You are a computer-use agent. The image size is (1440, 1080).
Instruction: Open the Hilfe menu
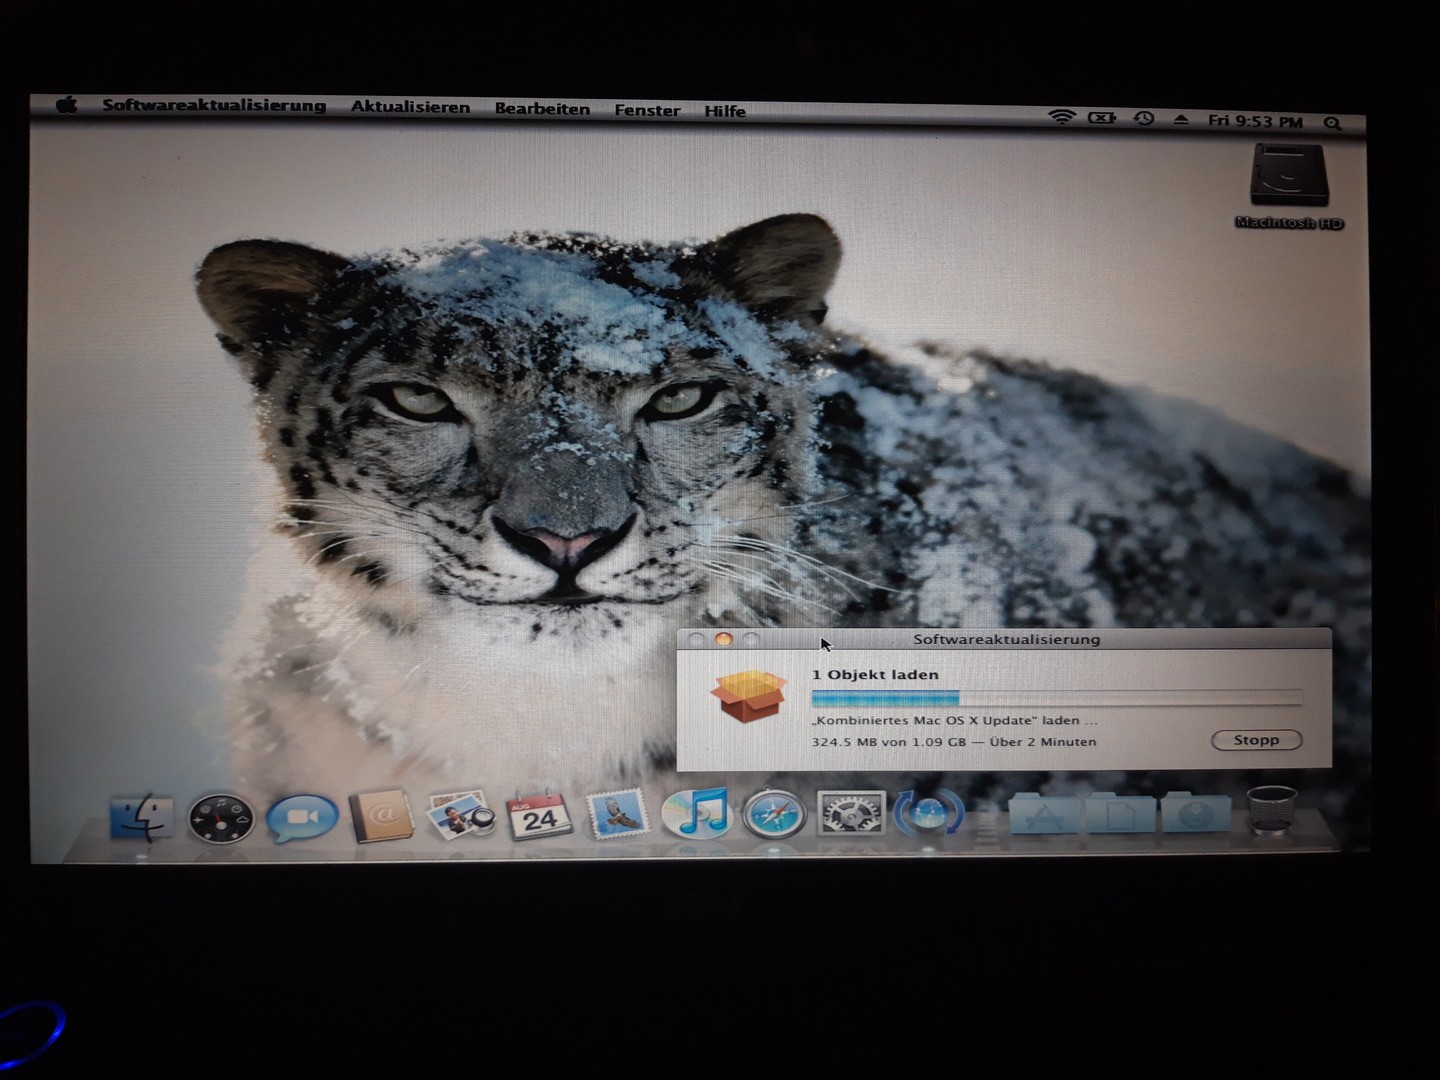pyautogui.click(x=725, y=111)
